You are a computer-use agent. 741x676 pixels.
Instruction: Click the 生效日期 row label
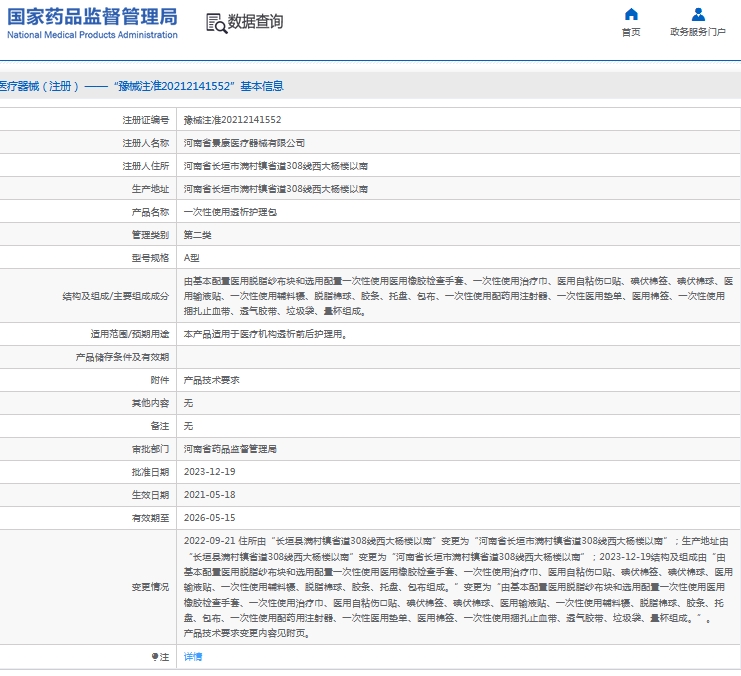tap(150, 495)
